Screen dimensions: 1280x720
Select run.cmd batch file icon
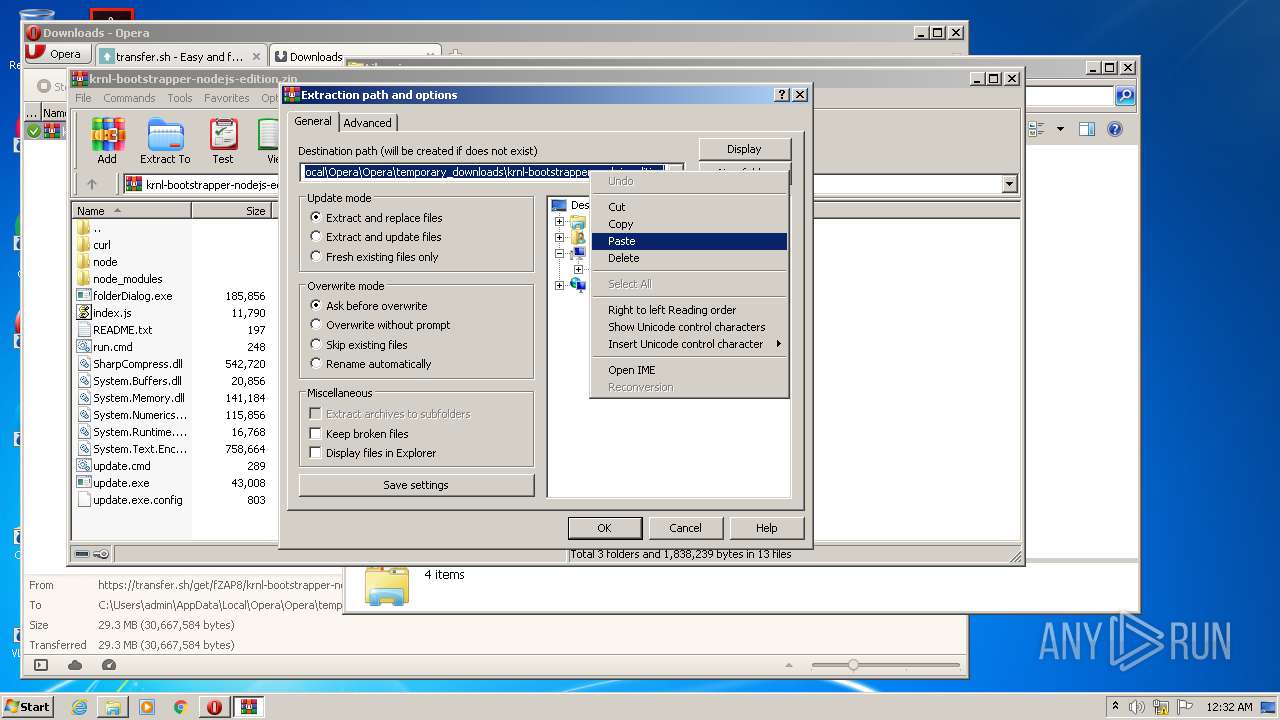84,346
